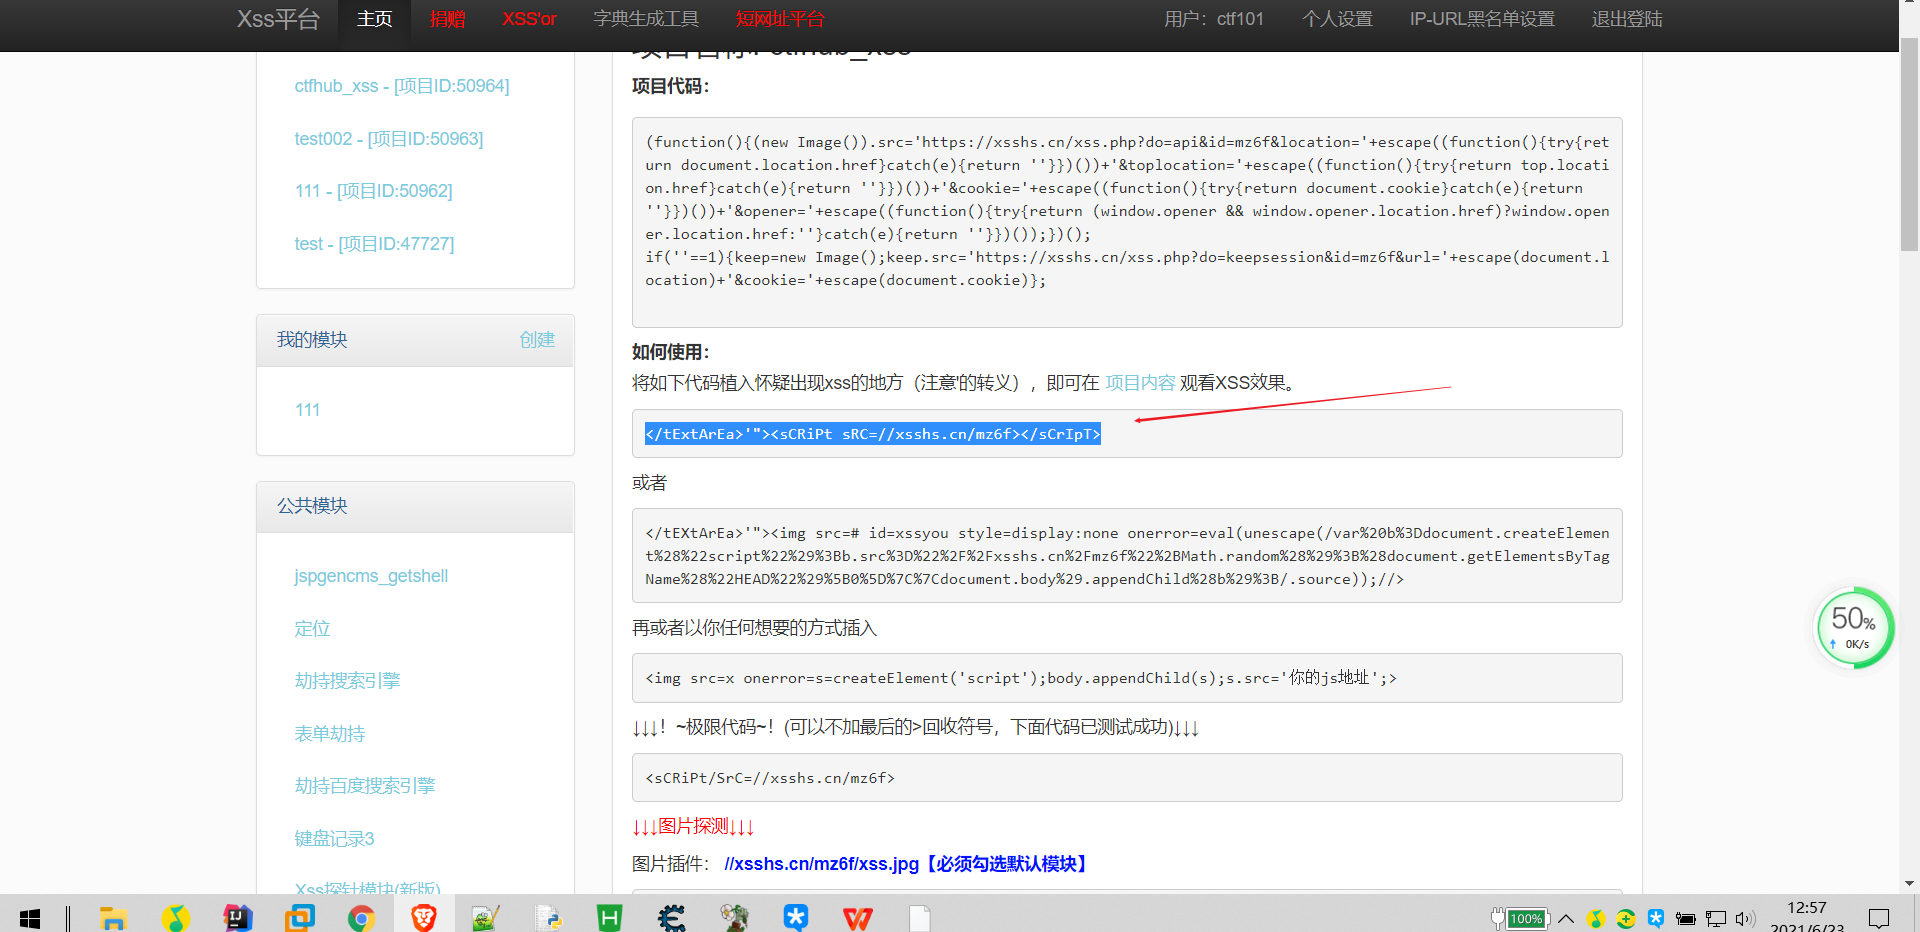Open network connection tray icon
The image size is (1920, 932).
pos(1716,919)
